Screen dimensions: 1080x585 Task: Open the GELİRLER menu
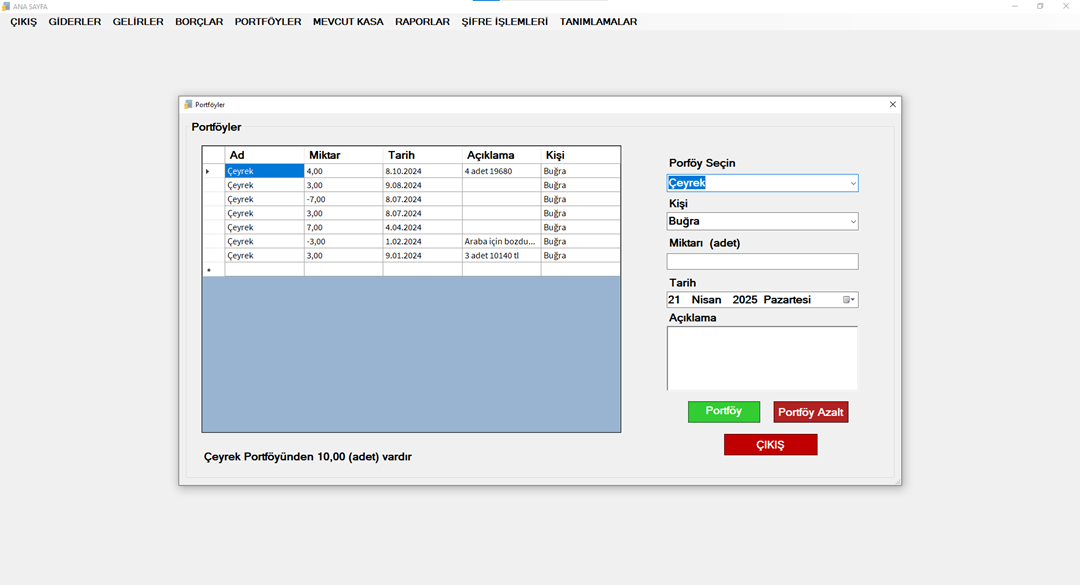point(138,21)
